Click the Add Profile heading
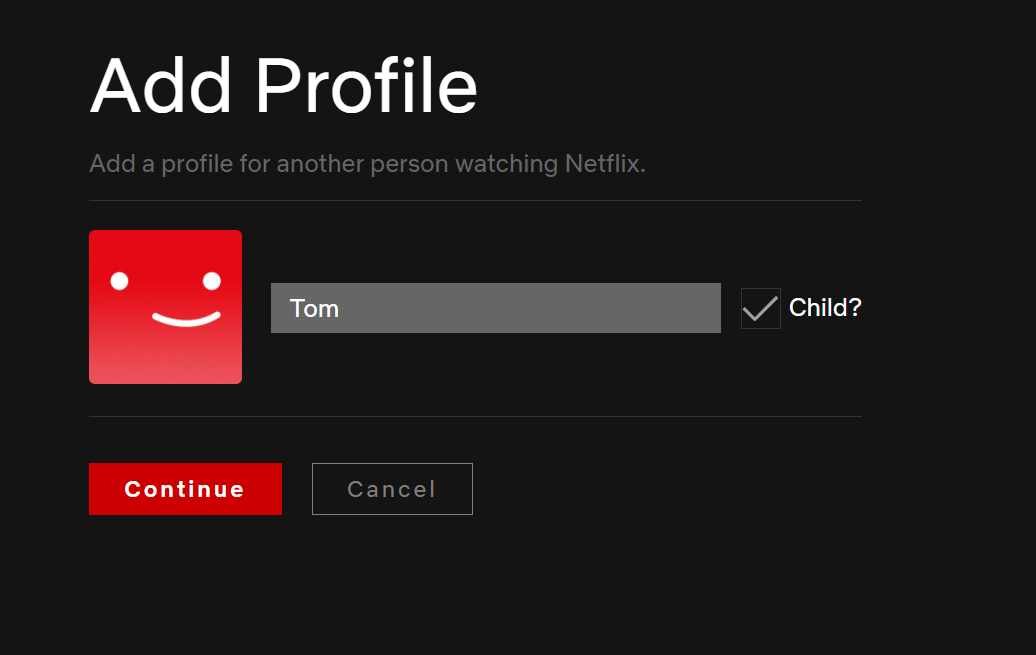The height and width of the screenshot is (655, 1036). click(283, 85)
